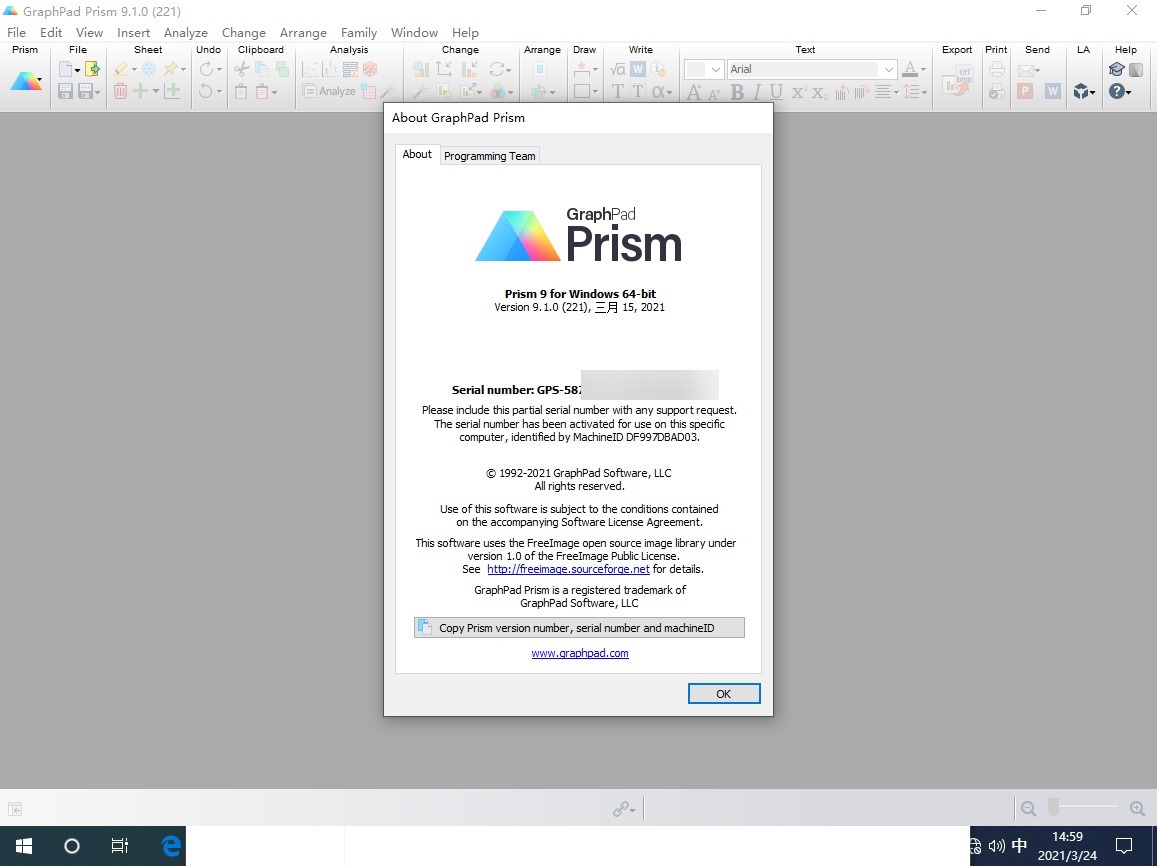The width and height of the screenshot is (1157, 866).
Task: Click the Print printer icon
Action: point(997,69)
